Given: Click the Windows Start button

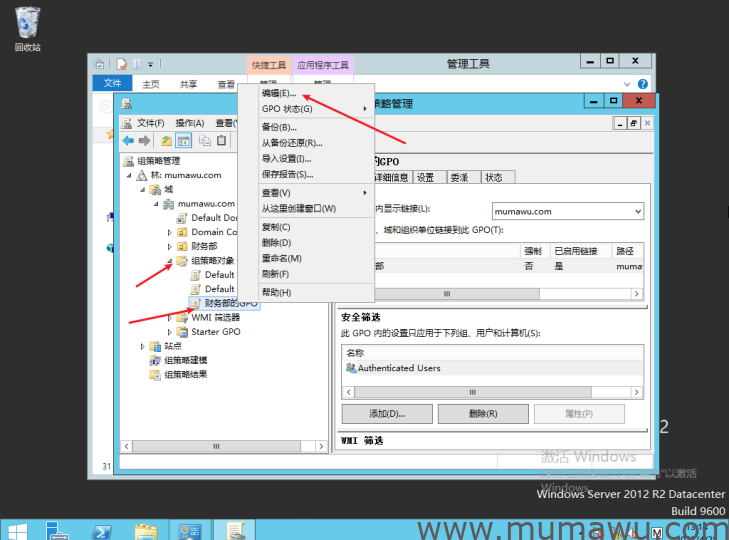Looking at the screenshot, I should coord(17,530).
